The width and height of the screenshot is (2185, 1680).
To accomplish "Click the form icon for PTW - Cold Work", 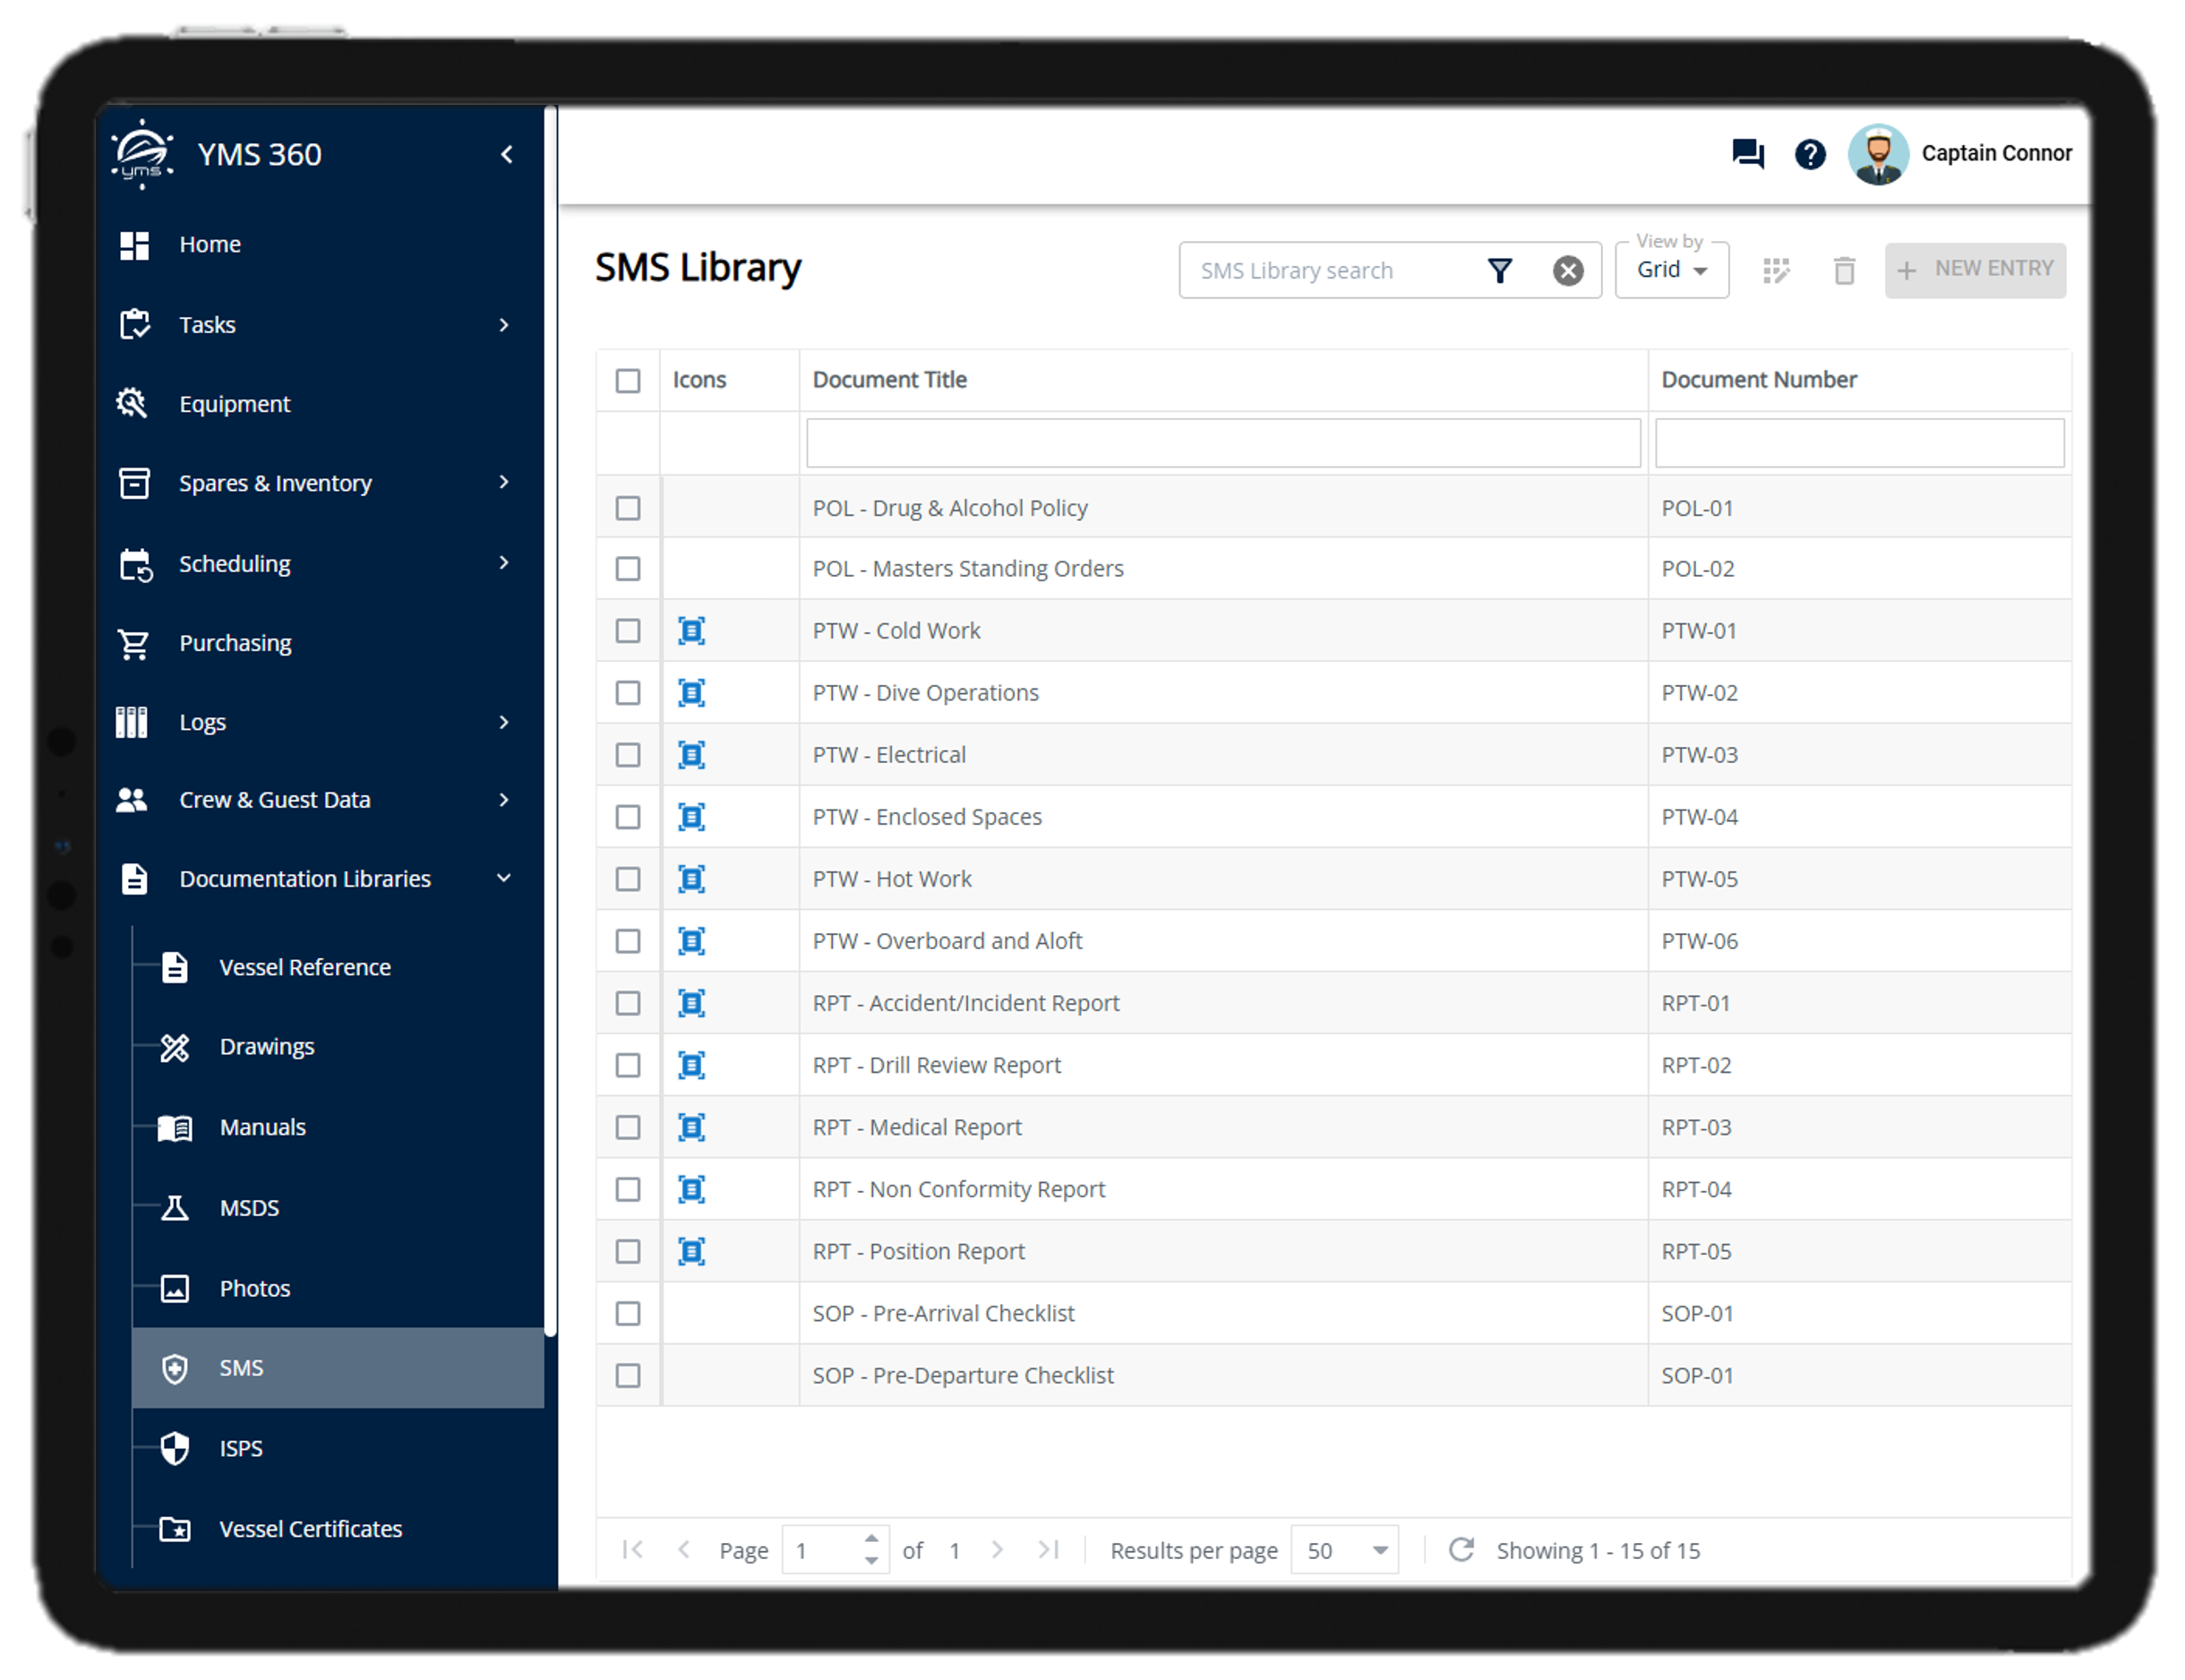I will pyautogui.click(x=691, y=631).
